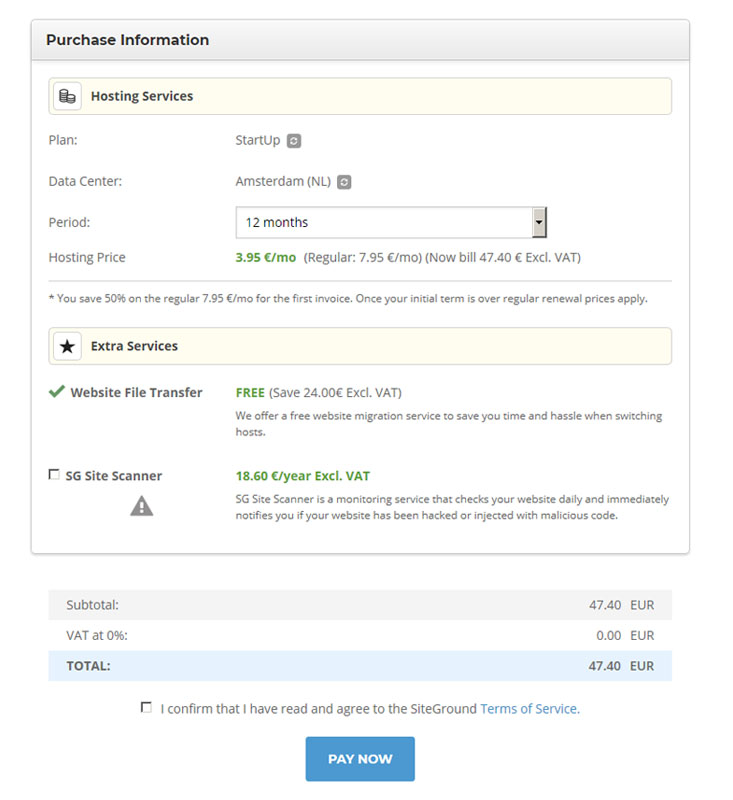Check the Terms of Service agreement box

pos(146,708)
